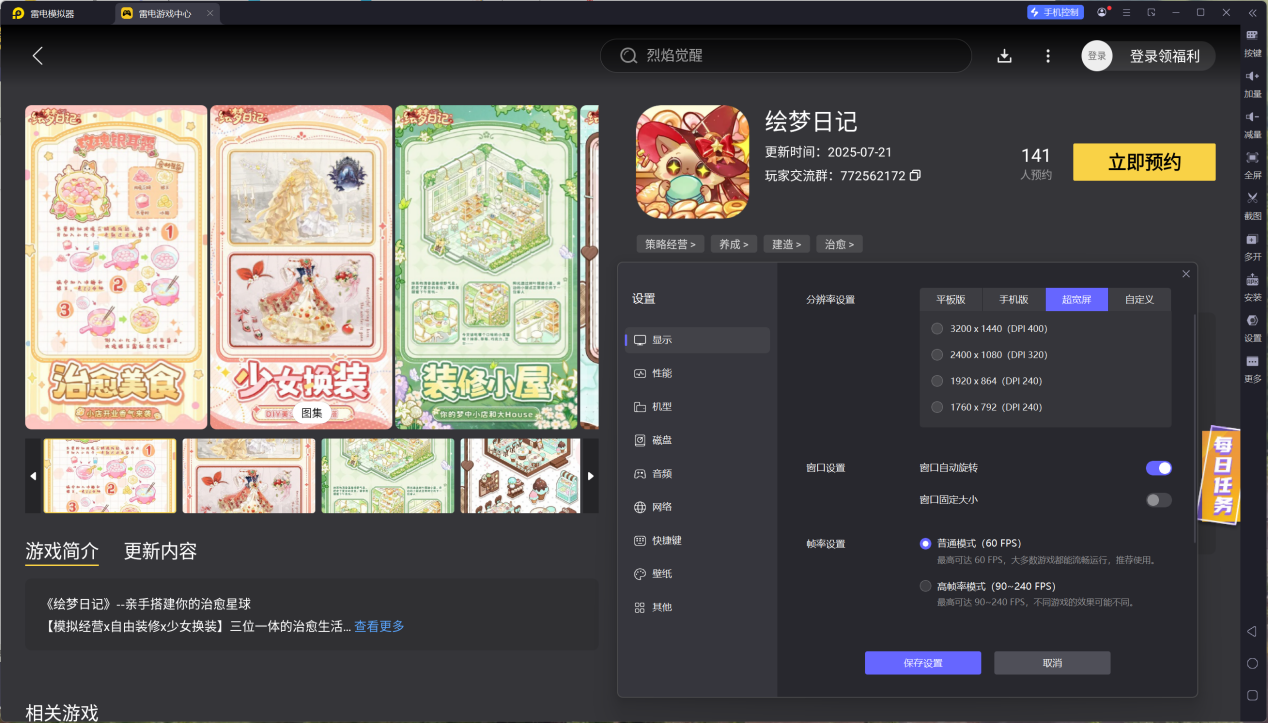Toggle 窗口固定大小 switch
This screenshot has height=723, width=1268.
pyautogui.click(x=1159, y=500)
